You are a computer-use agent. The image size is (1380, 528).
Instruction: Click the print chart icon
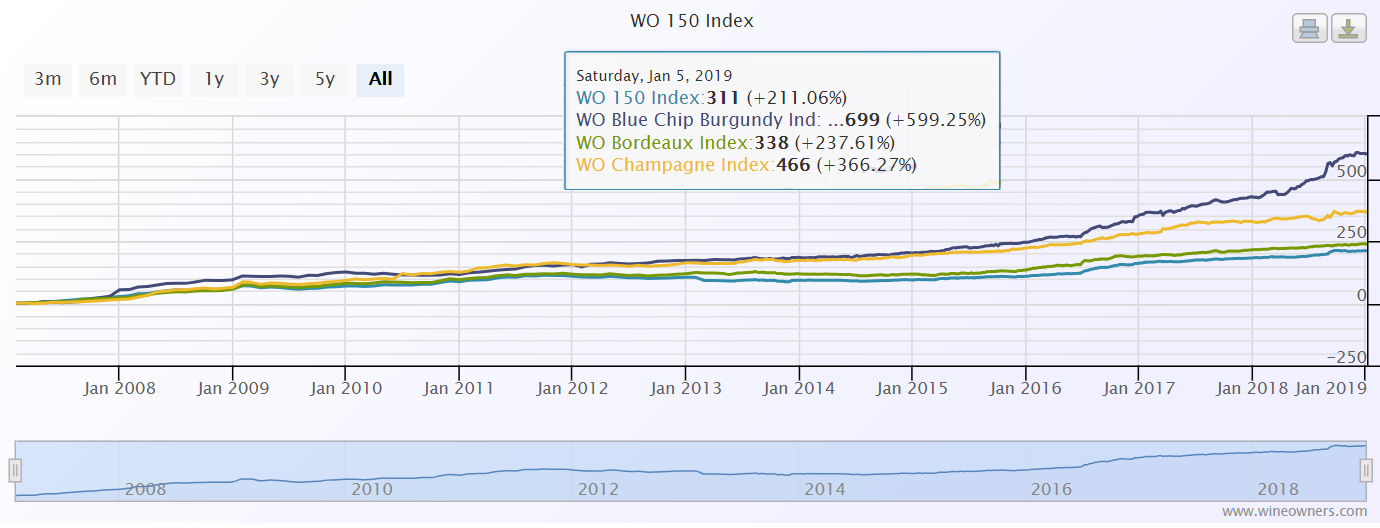click(1308, 29)
